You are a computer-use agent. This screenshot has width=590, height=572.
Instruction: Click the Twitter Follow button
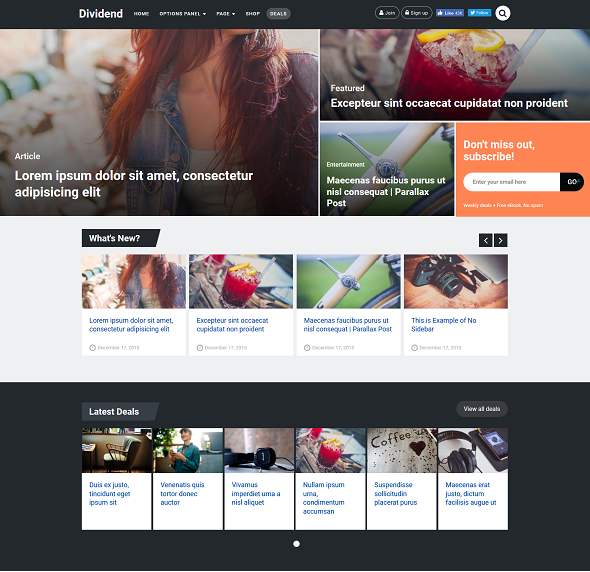479,13
